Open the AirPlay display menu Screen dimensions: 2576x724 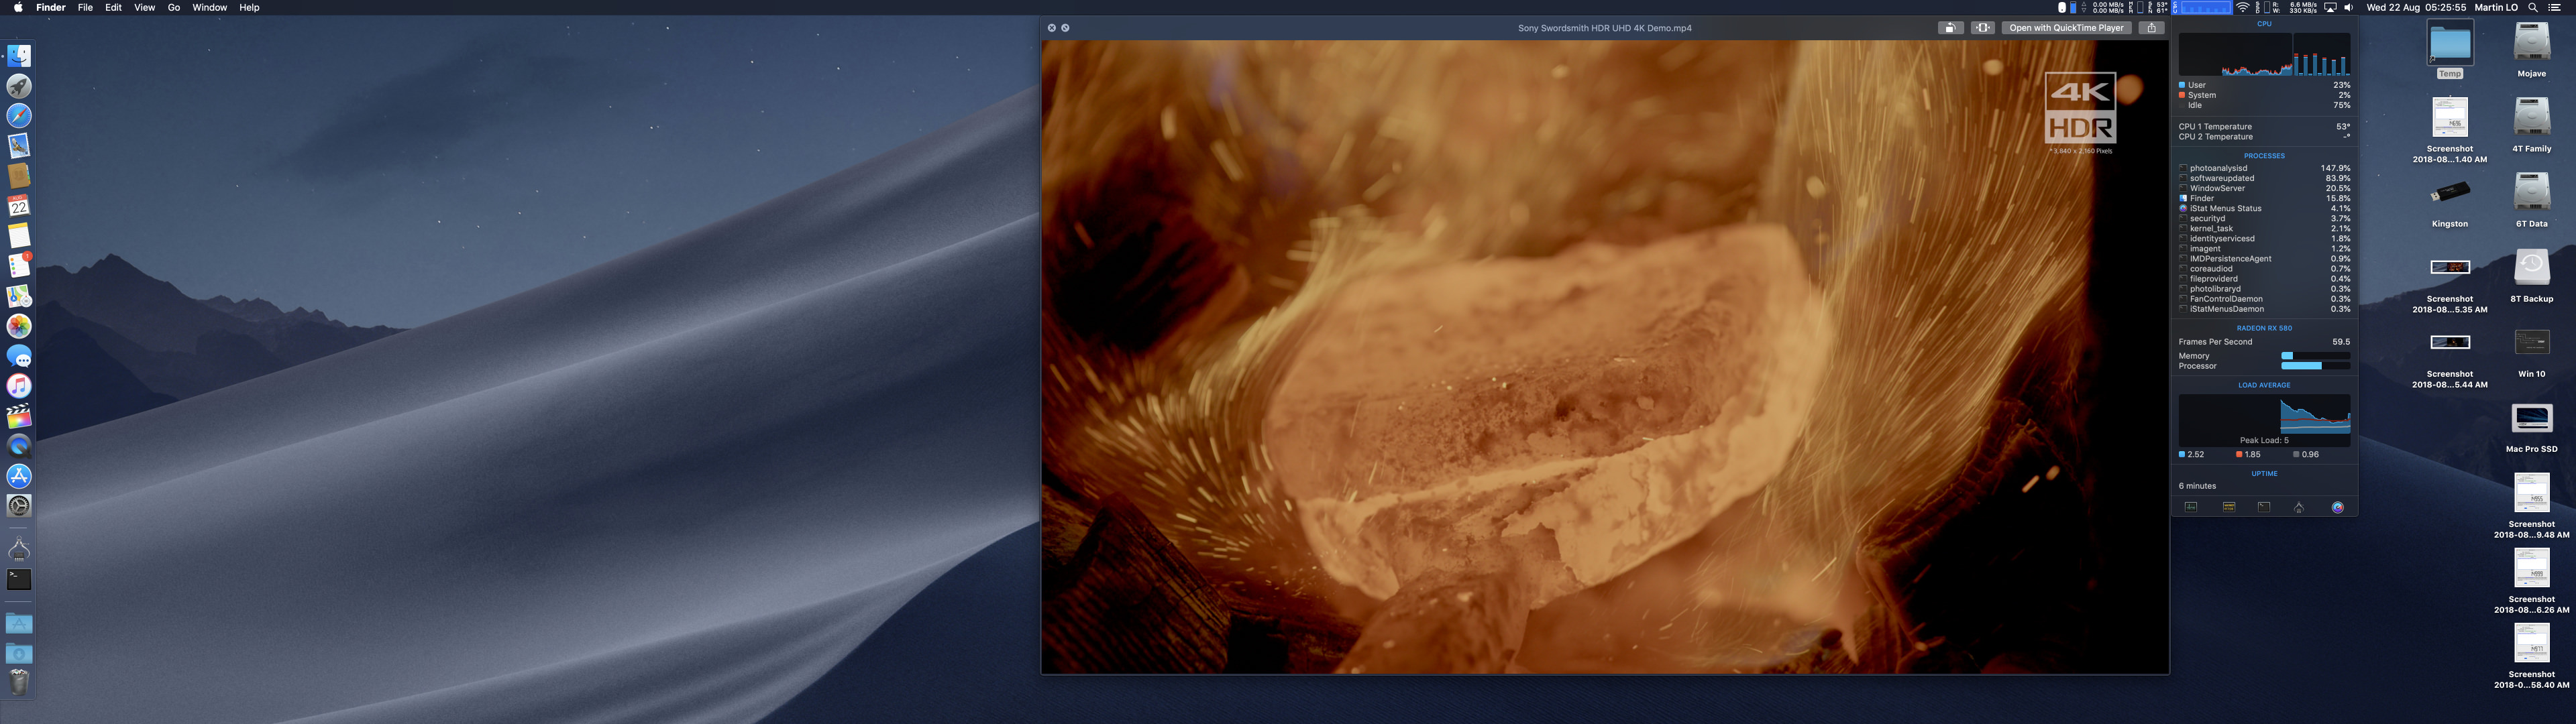[2330, 7]
